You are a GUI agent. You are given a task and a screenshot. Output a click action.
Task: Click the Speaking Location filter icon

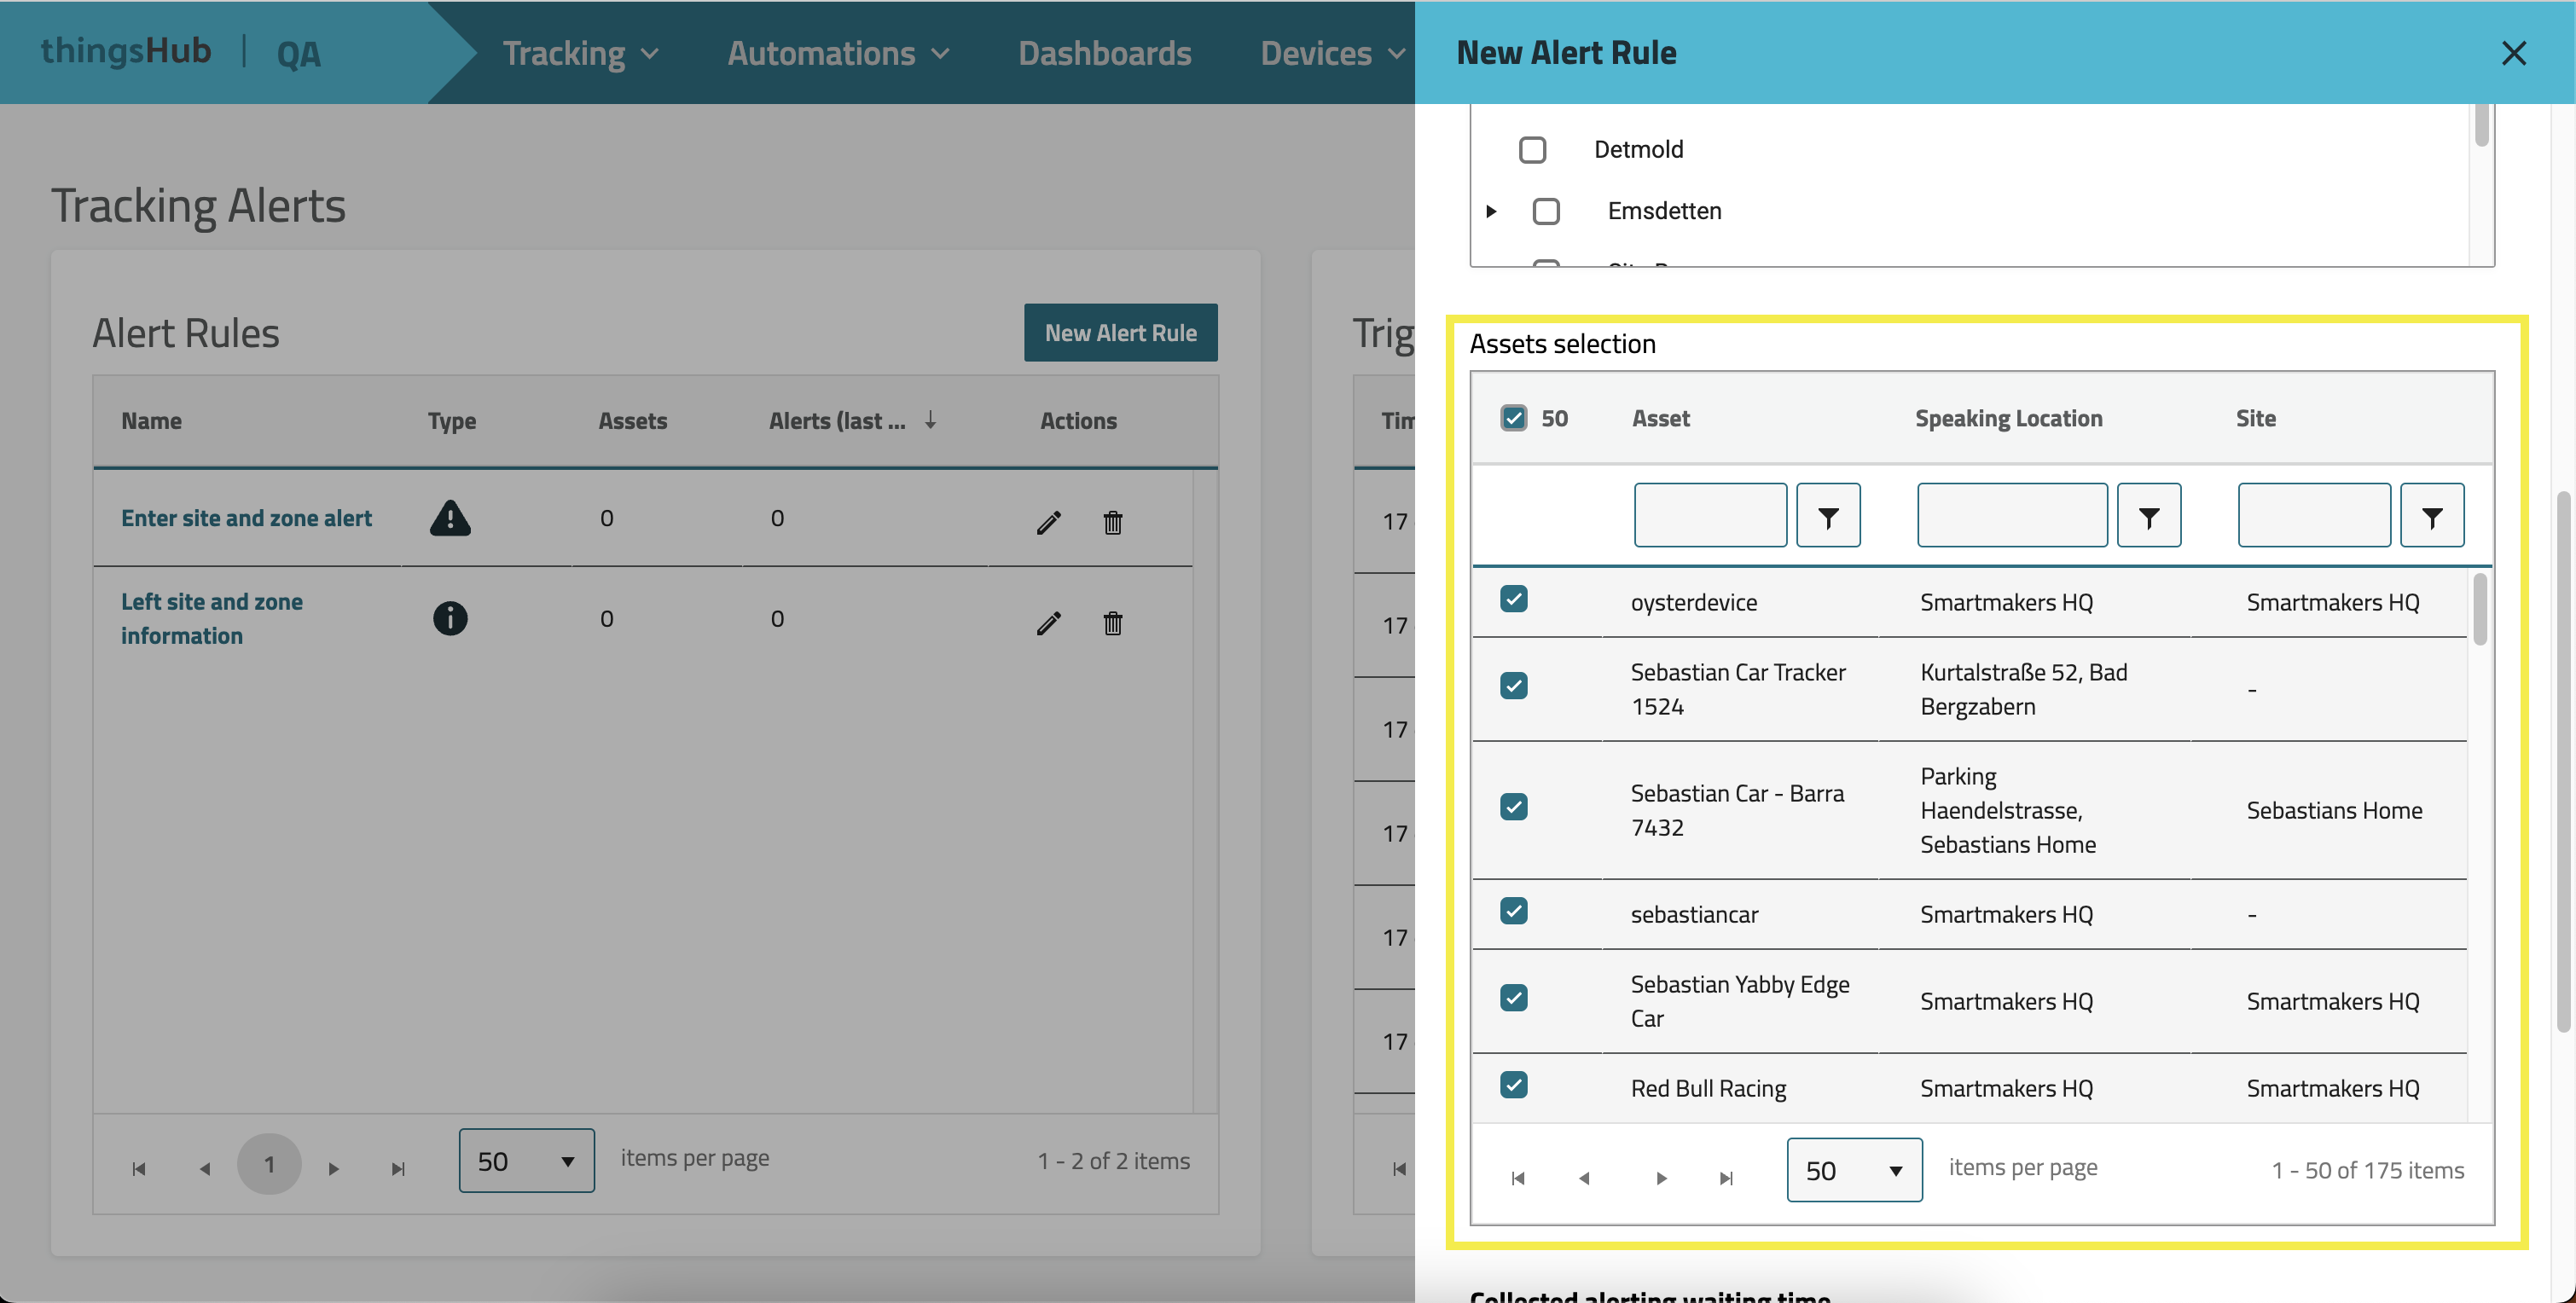pyautogui.click(x=2148, y=516)
